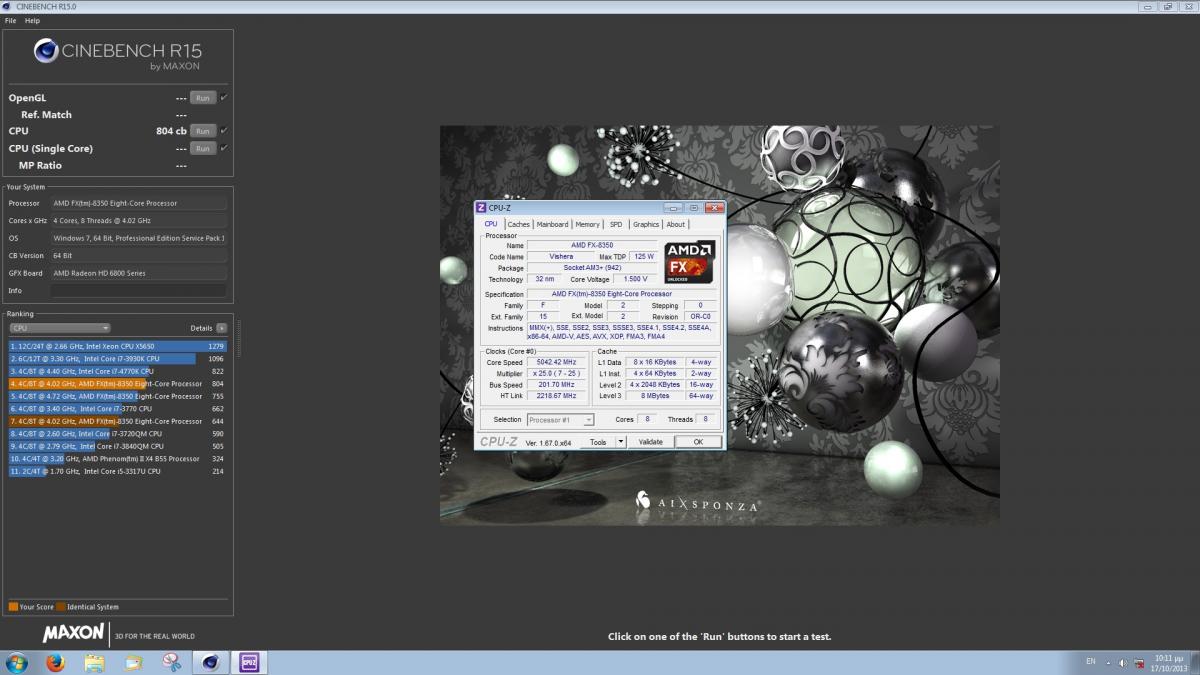Open the About tab in CPU-Z
This screenshot has height=675, width=1200.
point(676,224)
